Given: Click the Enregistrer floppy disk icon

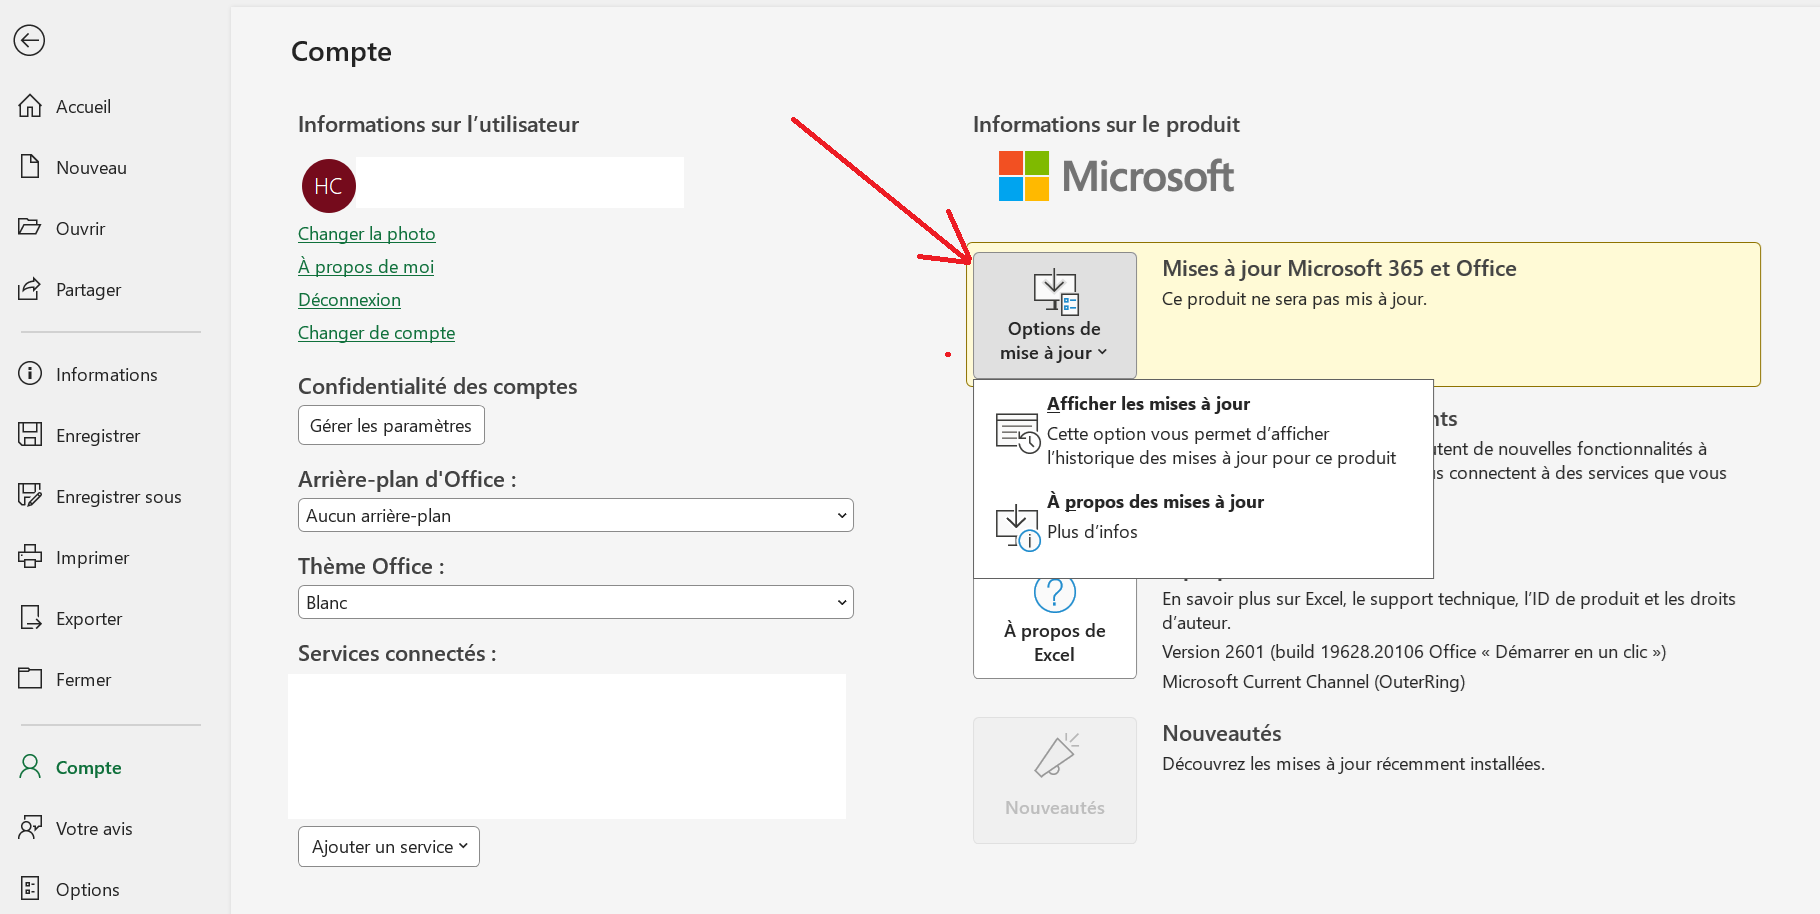Looking at the screenshot, I should [30, 435].
